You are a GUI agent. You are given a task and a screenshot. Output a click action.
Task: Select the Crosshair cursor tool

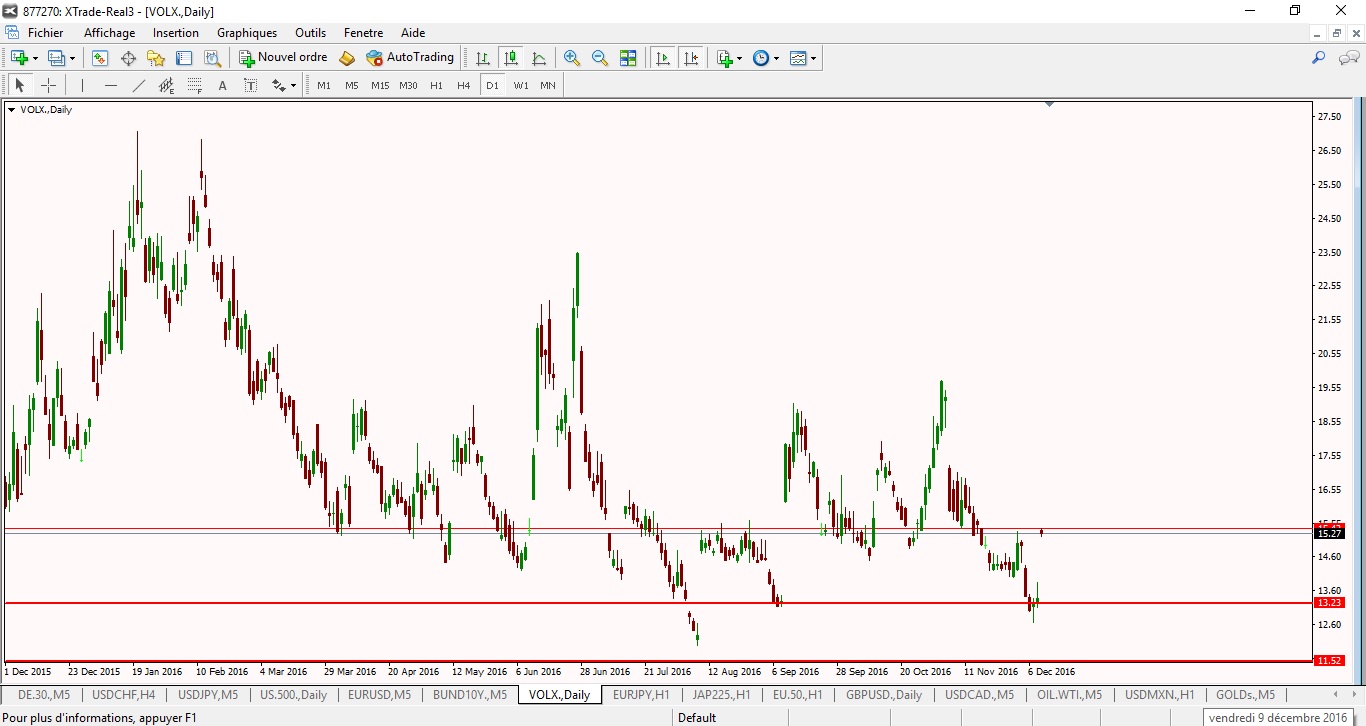coord(48,86)
